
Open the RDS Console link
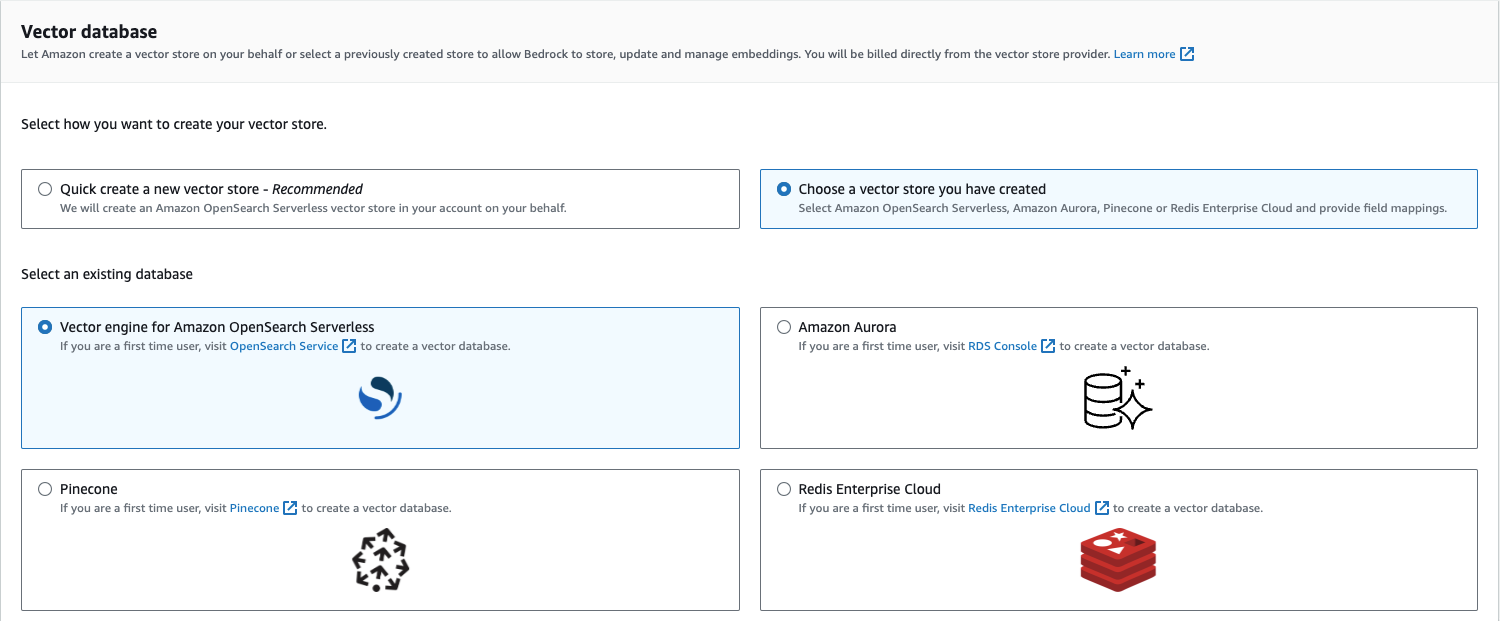point(1002,346)
